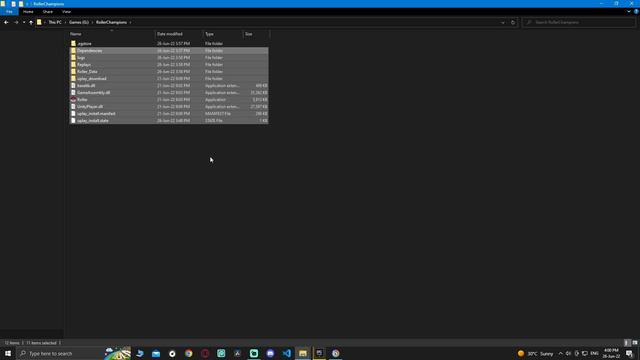Click RollerChampions breadcrumb segment

click(111, 22)
